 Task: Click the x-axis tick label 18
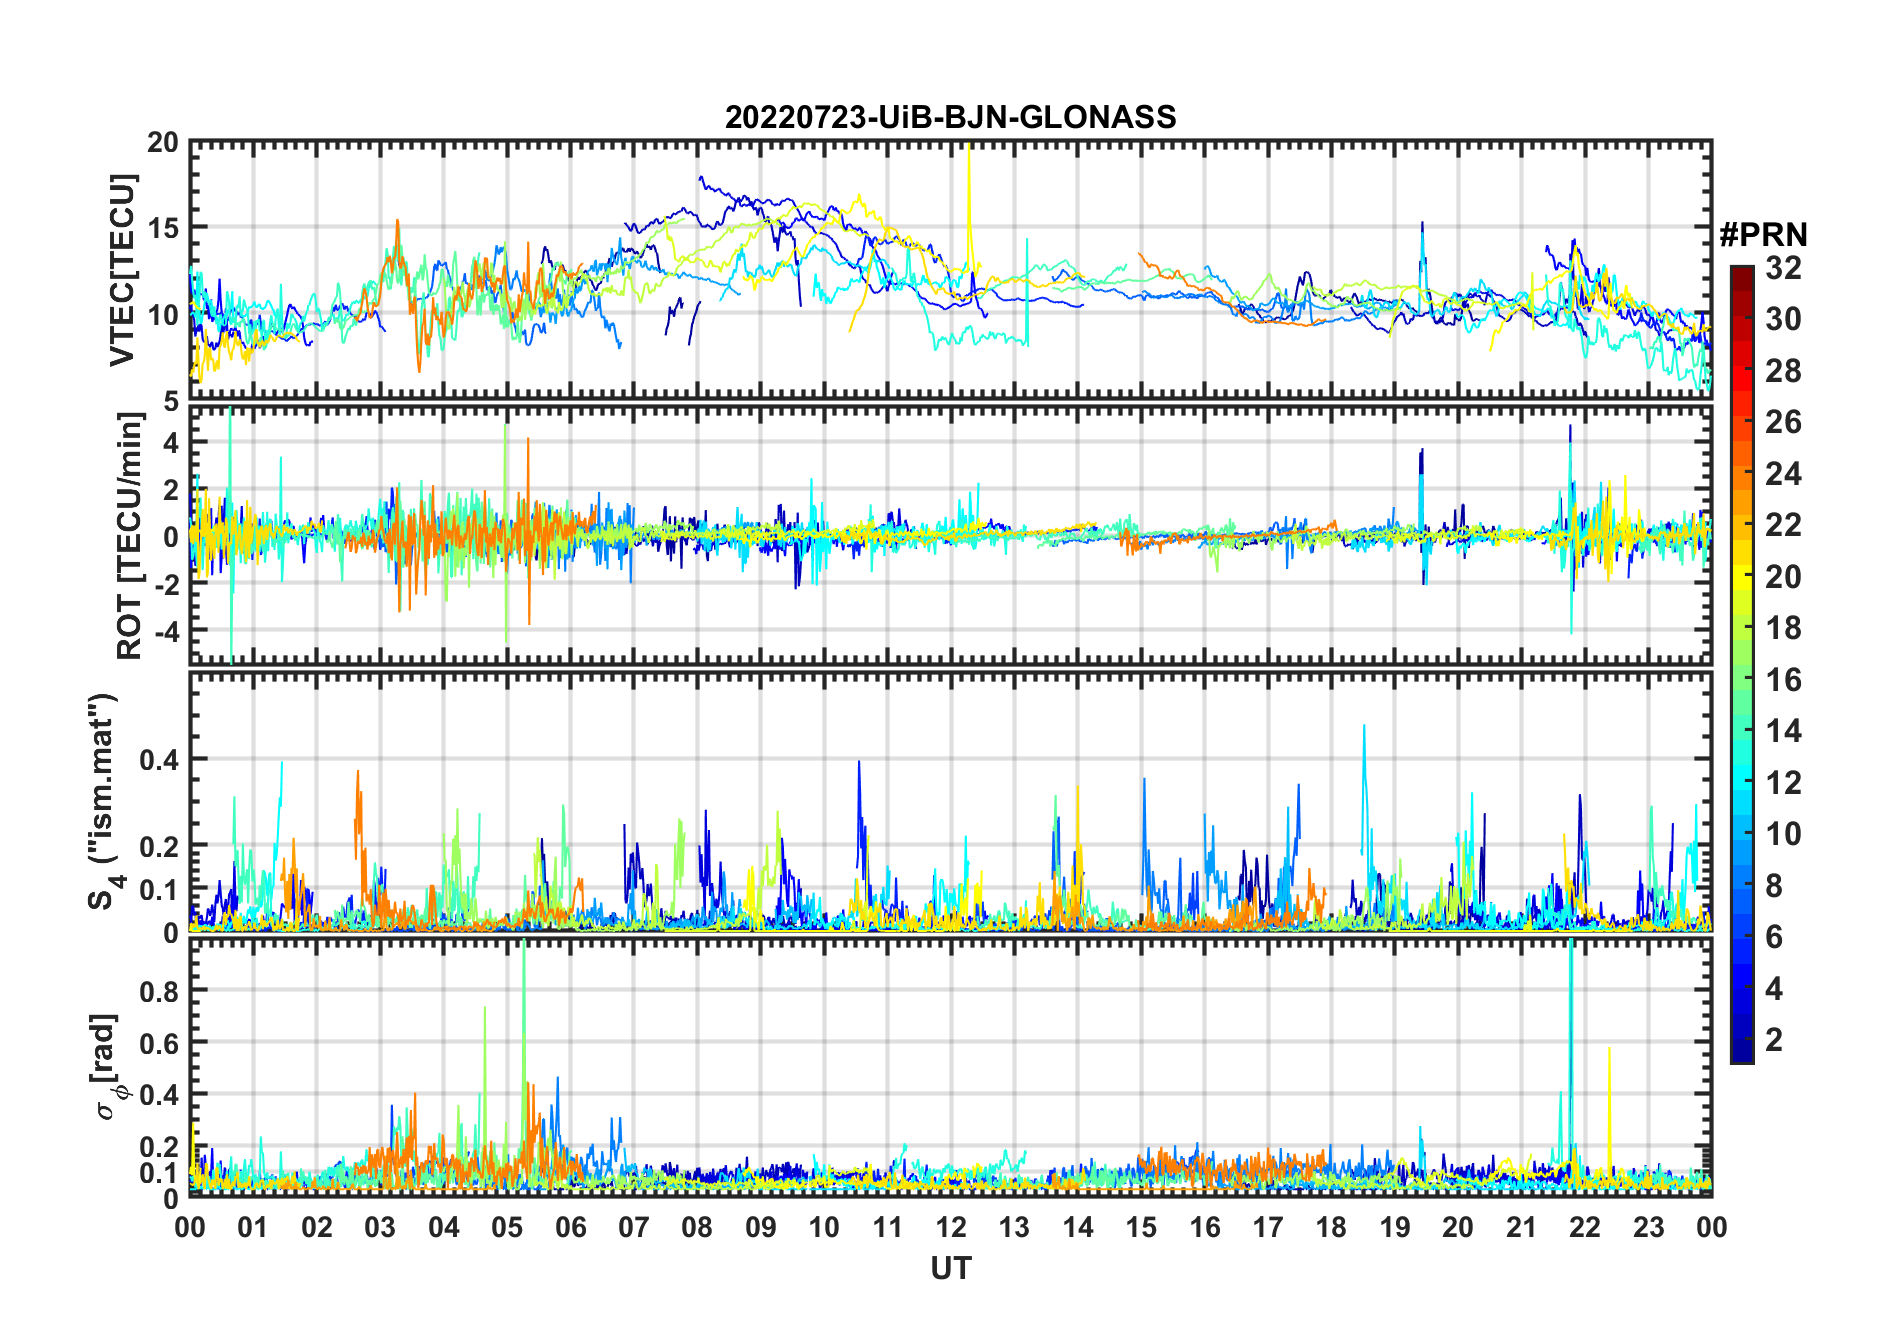pos(1331,1227)
